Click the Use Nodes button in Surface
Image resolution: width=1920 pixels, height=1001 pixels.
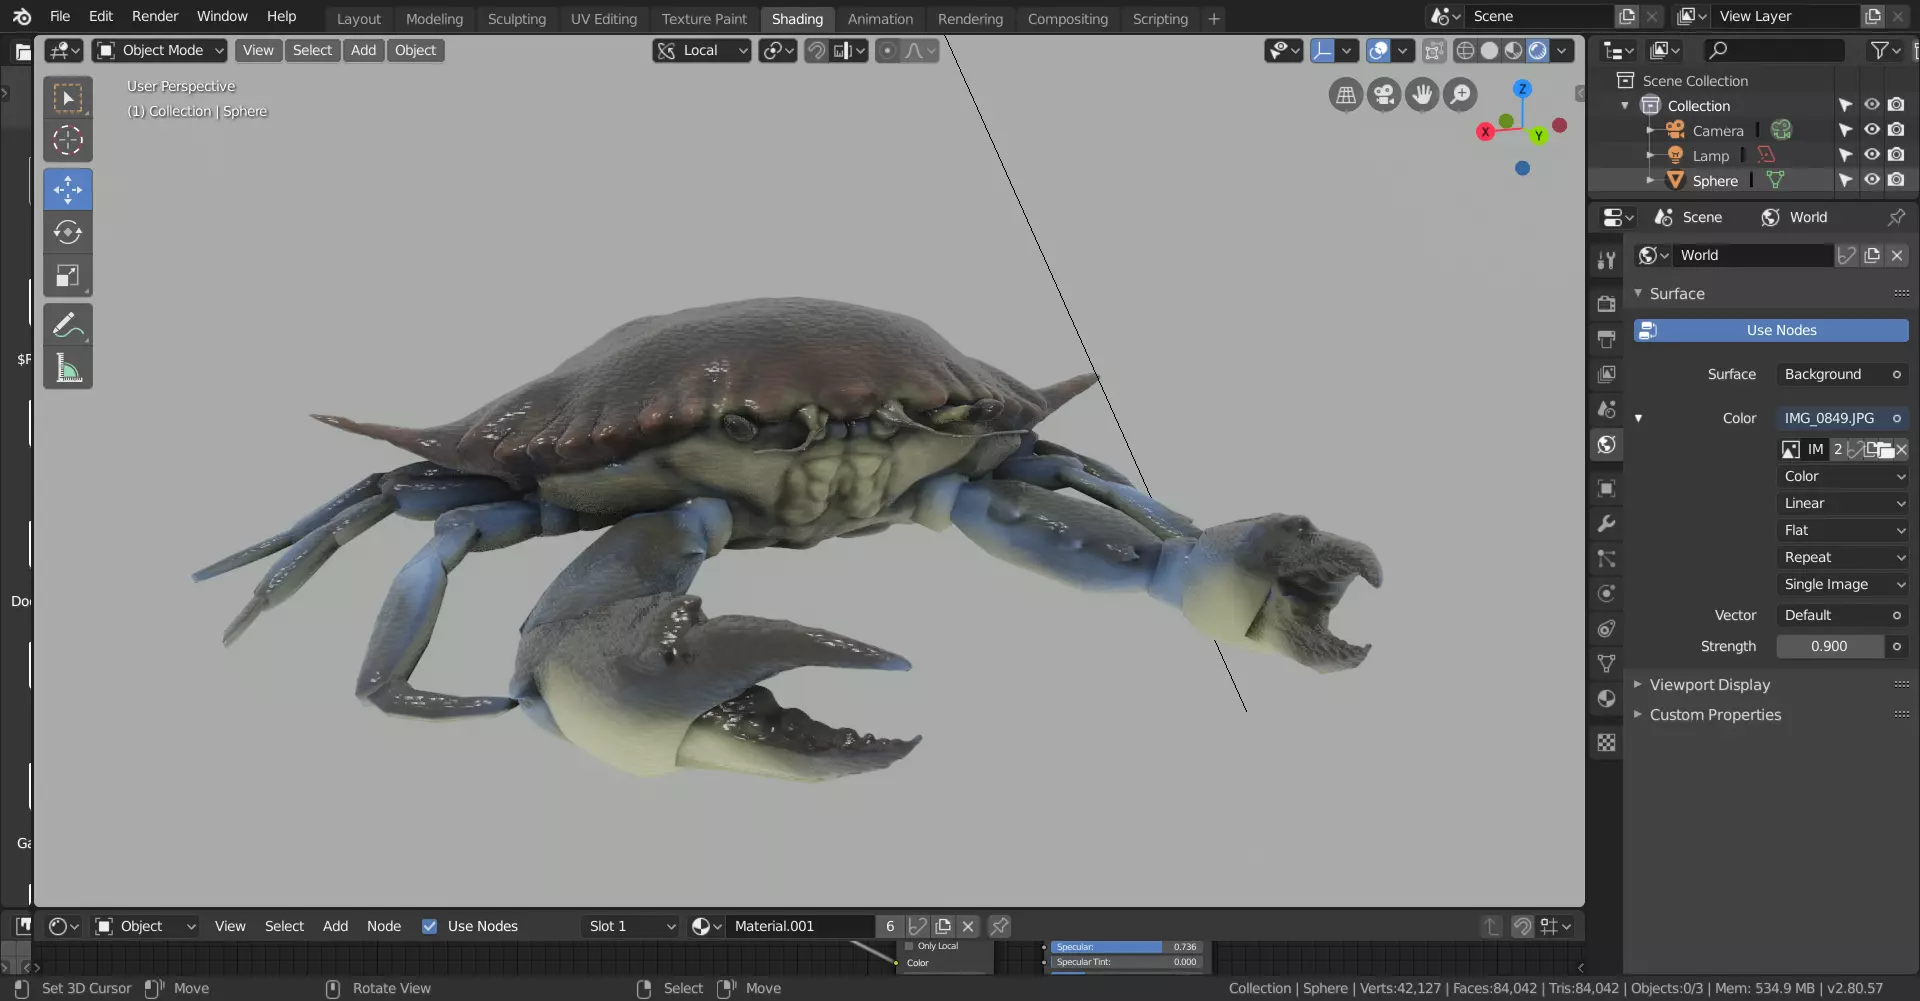point(1771,330)
